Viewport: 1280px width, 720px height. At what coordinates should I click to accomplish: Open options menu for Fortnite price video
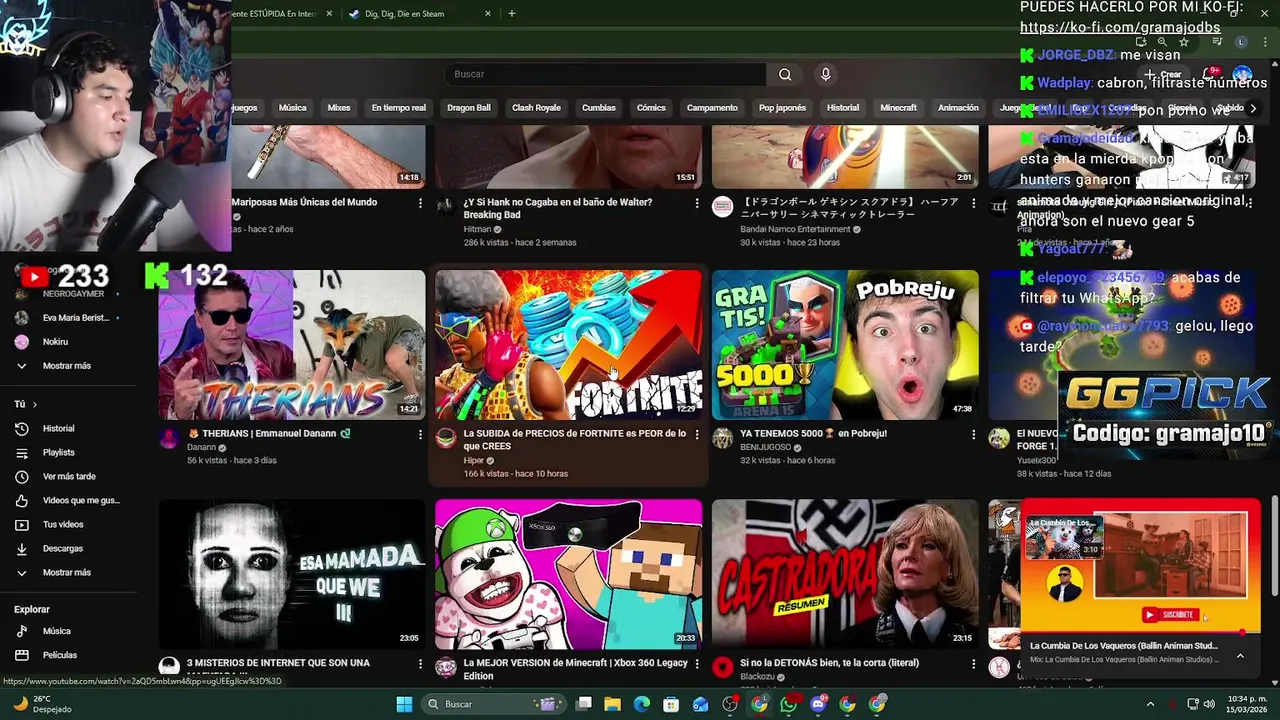[697, 434]
